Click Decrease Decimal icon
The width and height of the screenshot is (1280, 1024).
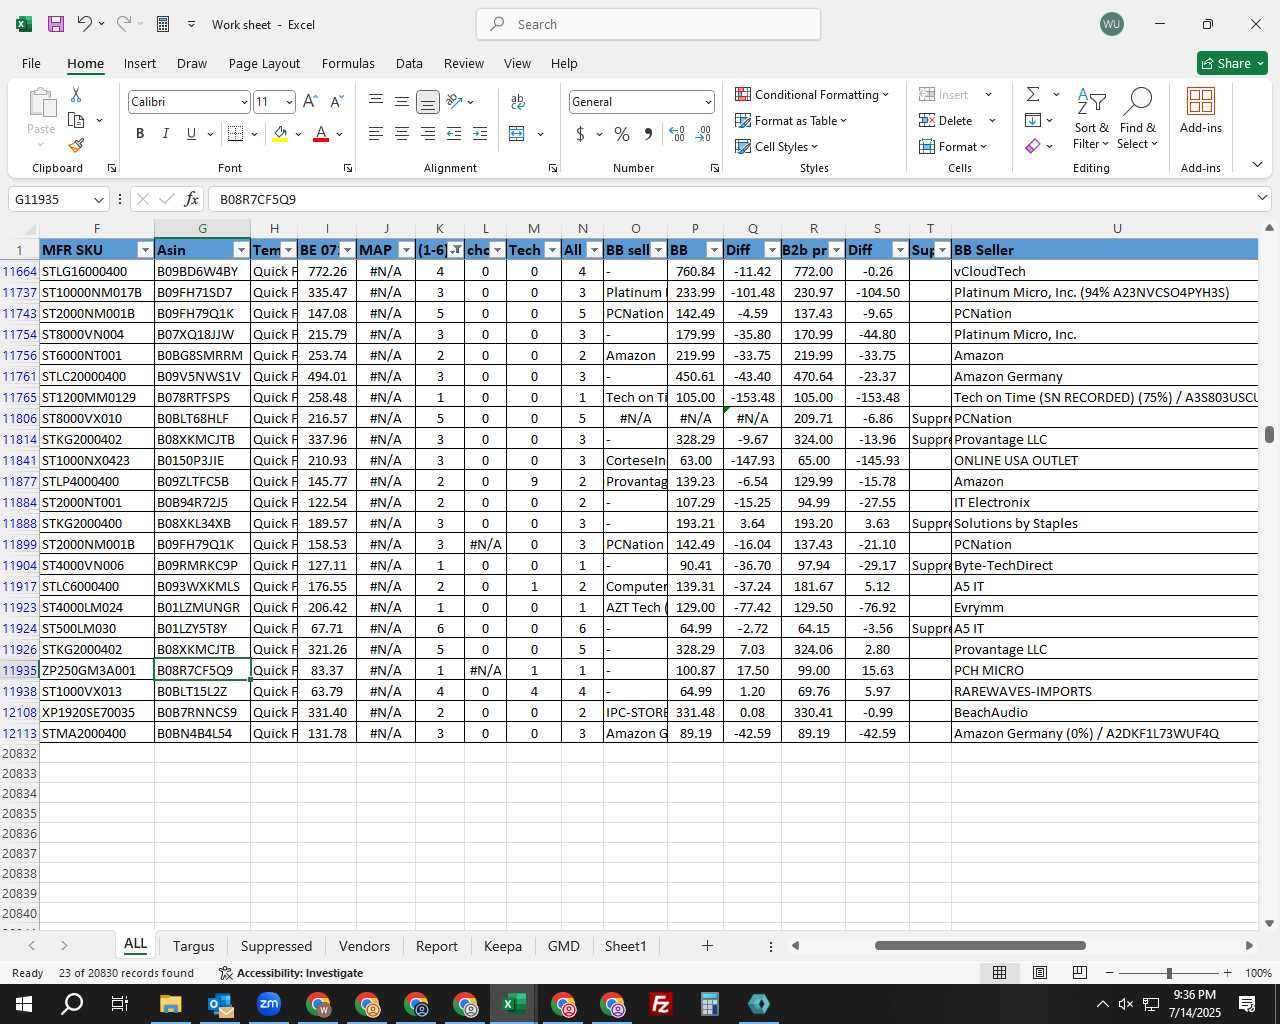tap(703, 133)
